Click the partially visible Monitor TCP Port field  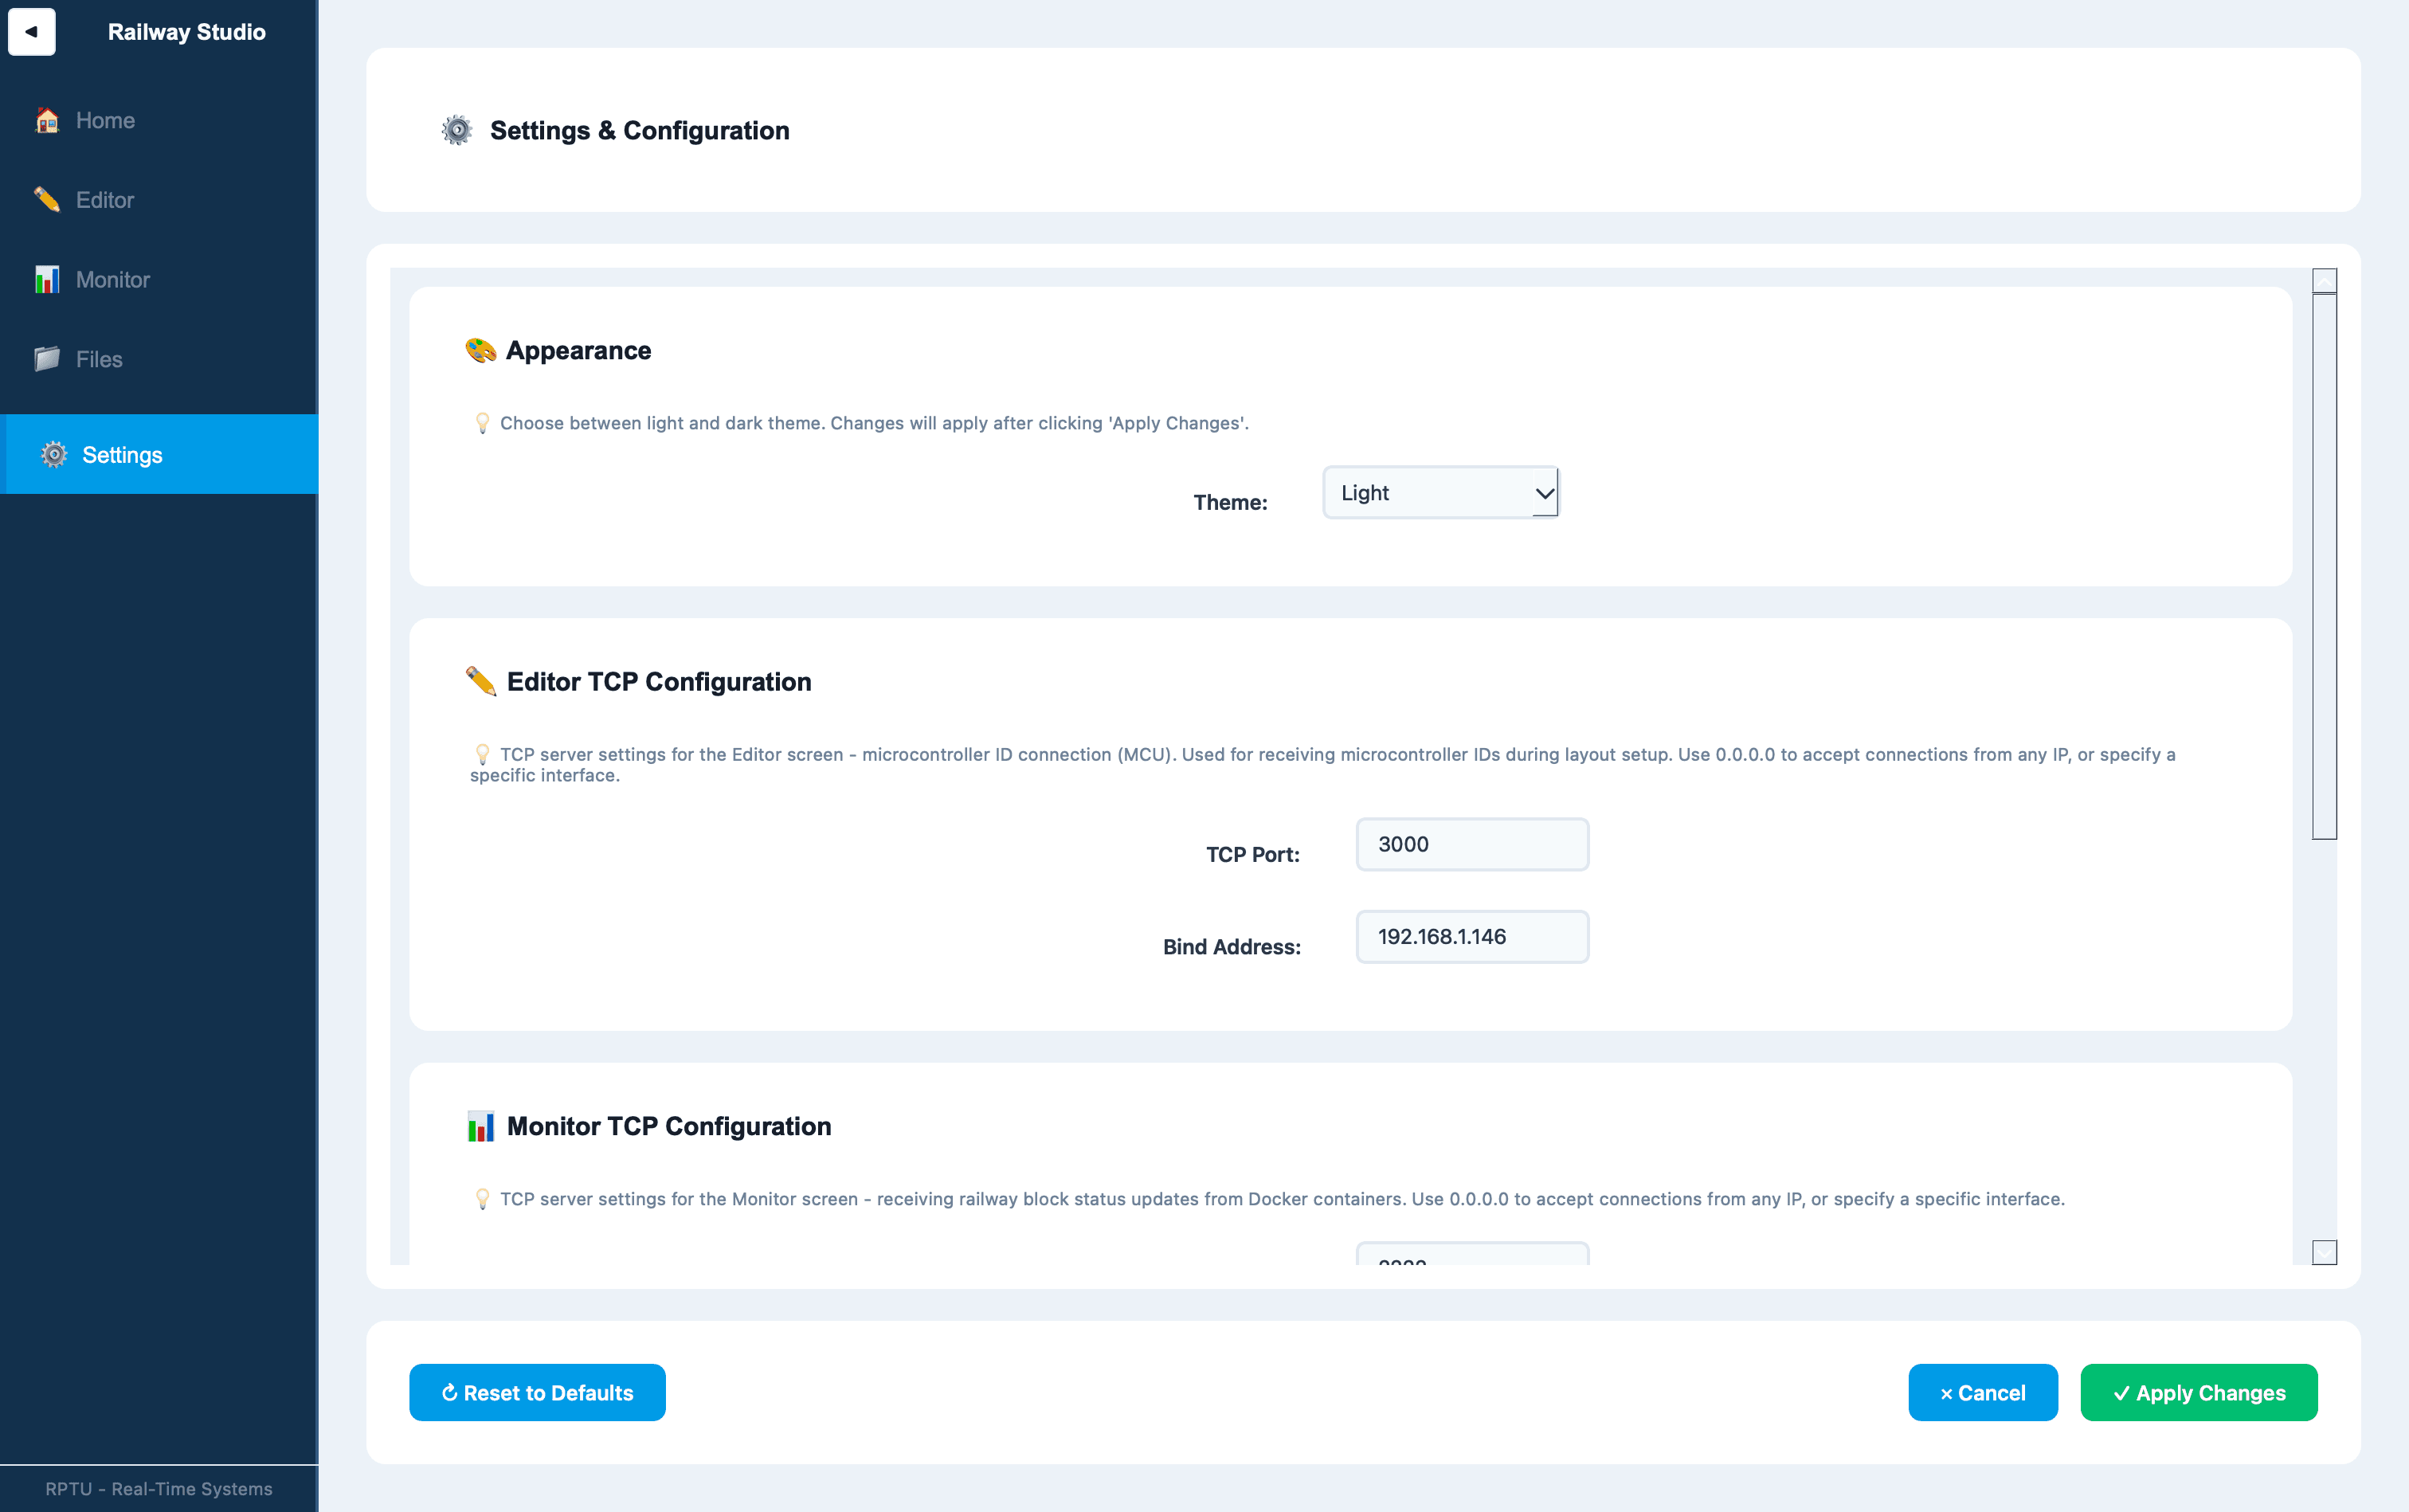pyautogui.click(x=1472, y=1254)
